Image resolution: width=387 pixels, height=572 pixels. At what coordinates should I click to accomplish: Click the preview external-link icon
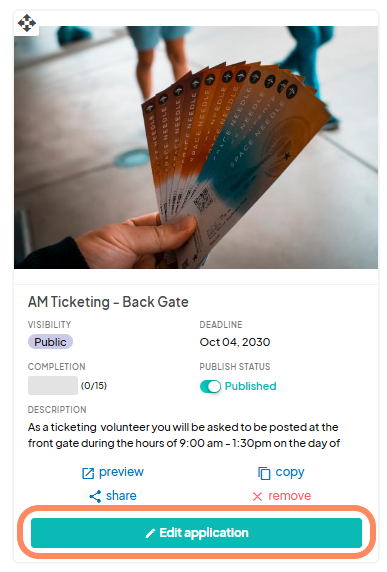coord(88,473)
